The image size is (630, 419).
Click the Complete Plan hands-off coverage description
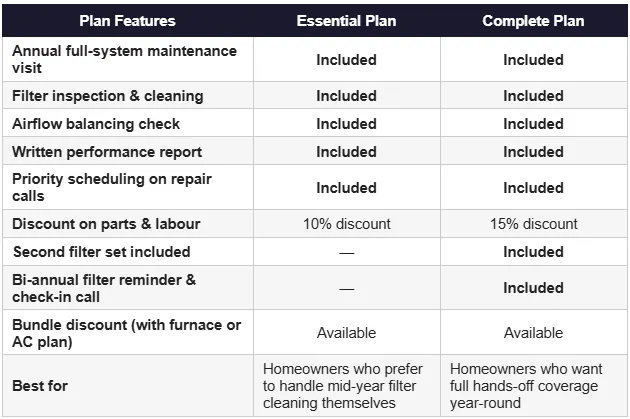(526, 386)
